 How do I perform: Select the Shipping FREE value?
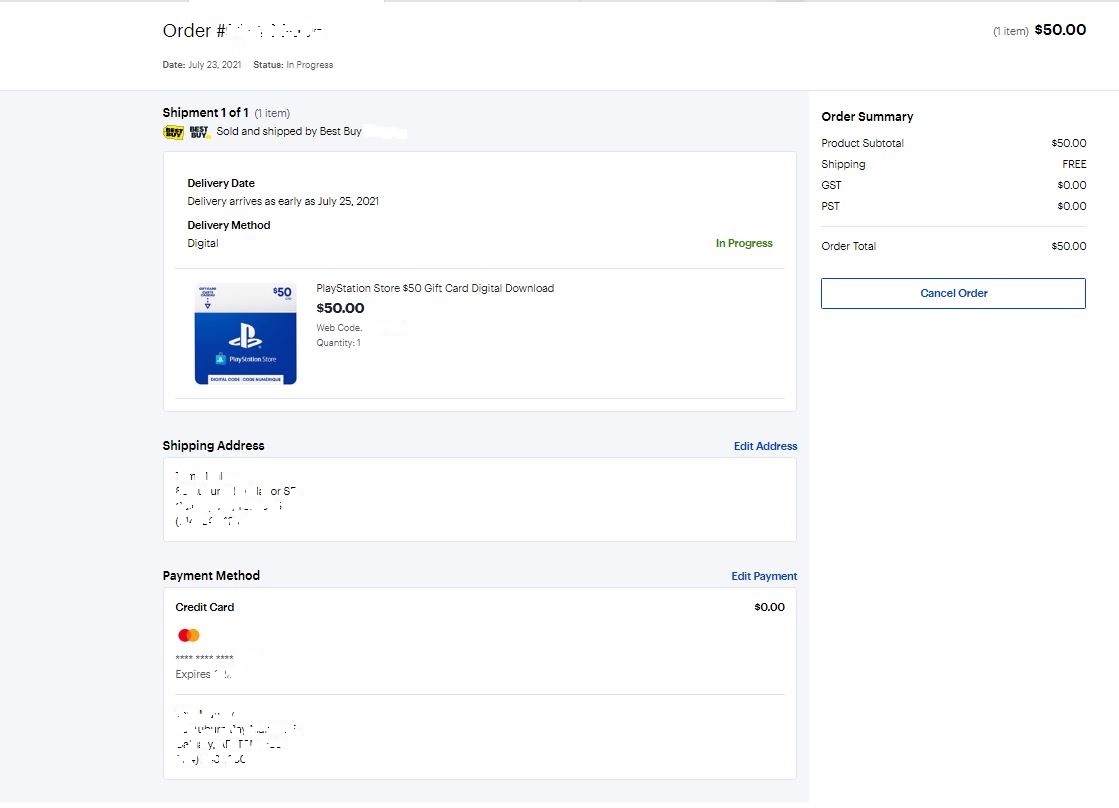pyautogui.click(x=1074, y=164)
